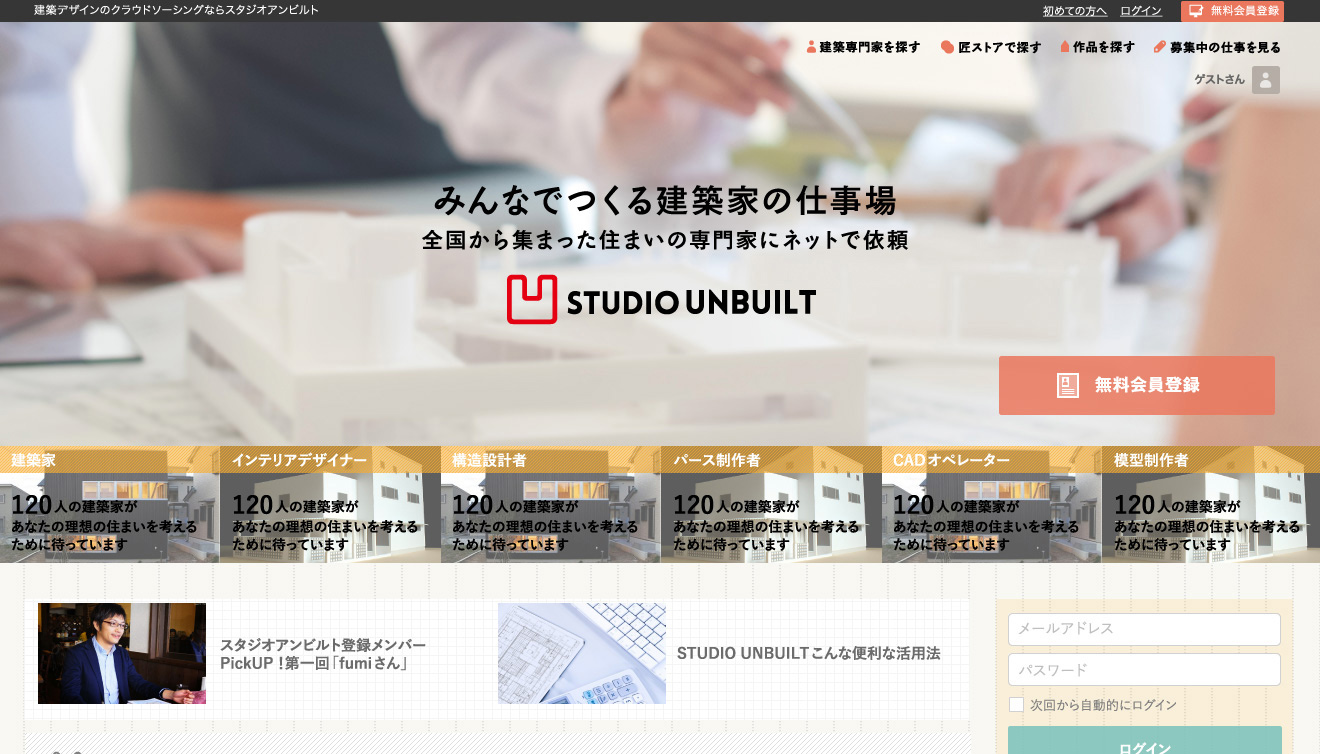
Task: Click the subheading 全国から集まった住まいの専門家にネットで依頼
Action: [665, 241]
